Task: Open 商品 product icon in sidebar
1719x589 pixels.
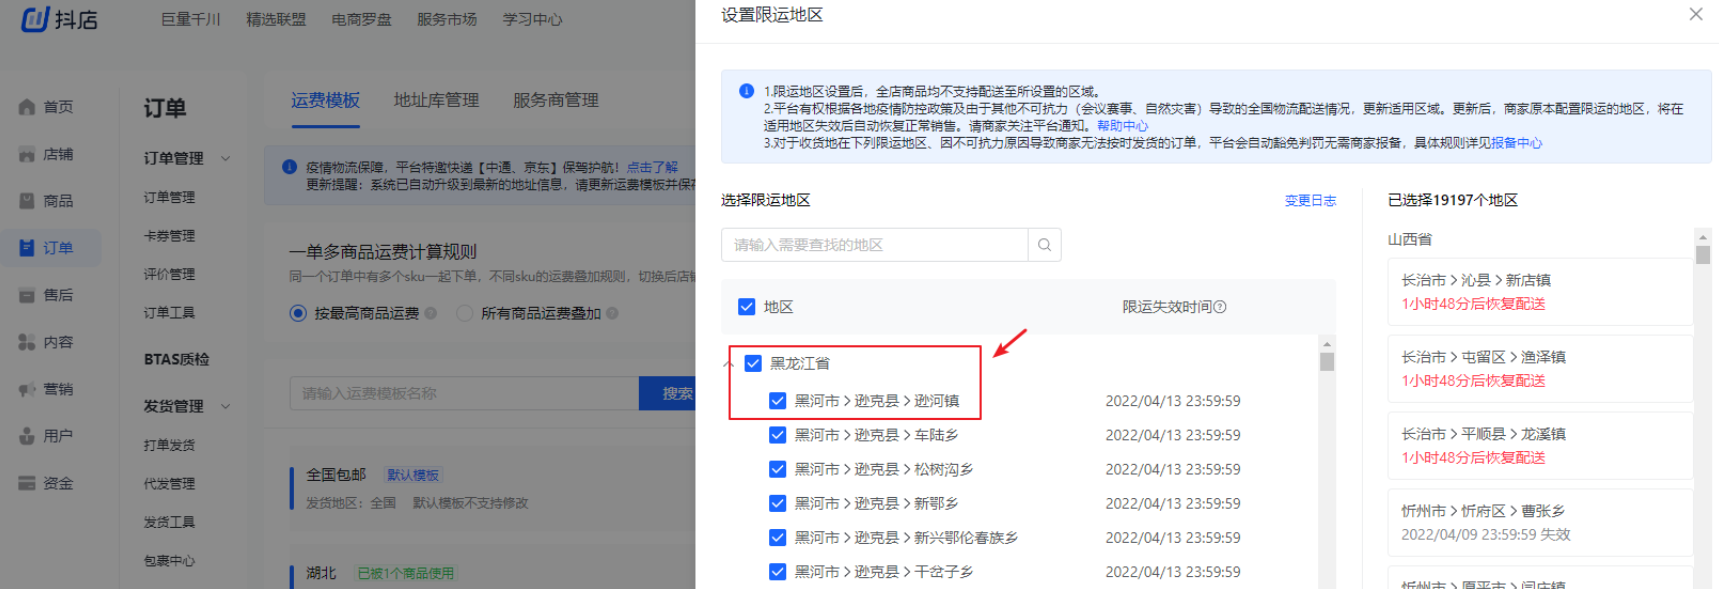Action: pyautogui.click(x=27, y=201)
